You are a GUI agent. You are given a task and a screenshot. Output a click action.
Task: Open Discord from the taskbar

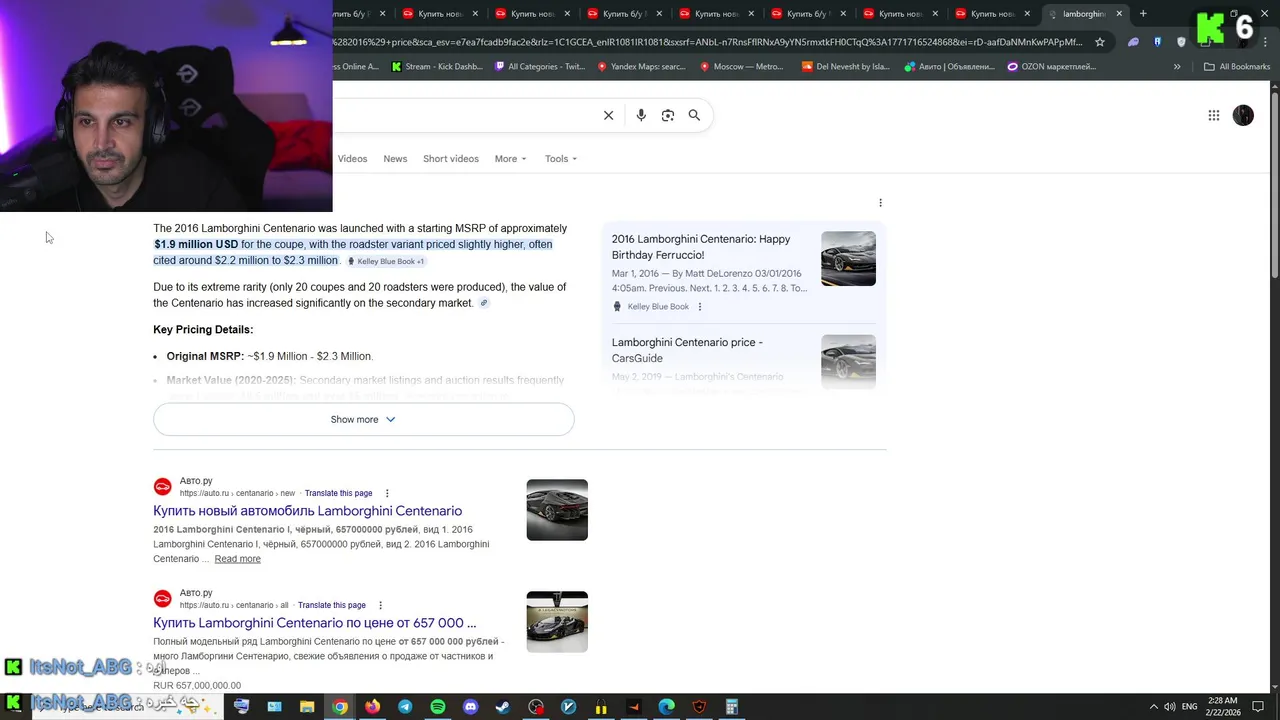point(471,707)
